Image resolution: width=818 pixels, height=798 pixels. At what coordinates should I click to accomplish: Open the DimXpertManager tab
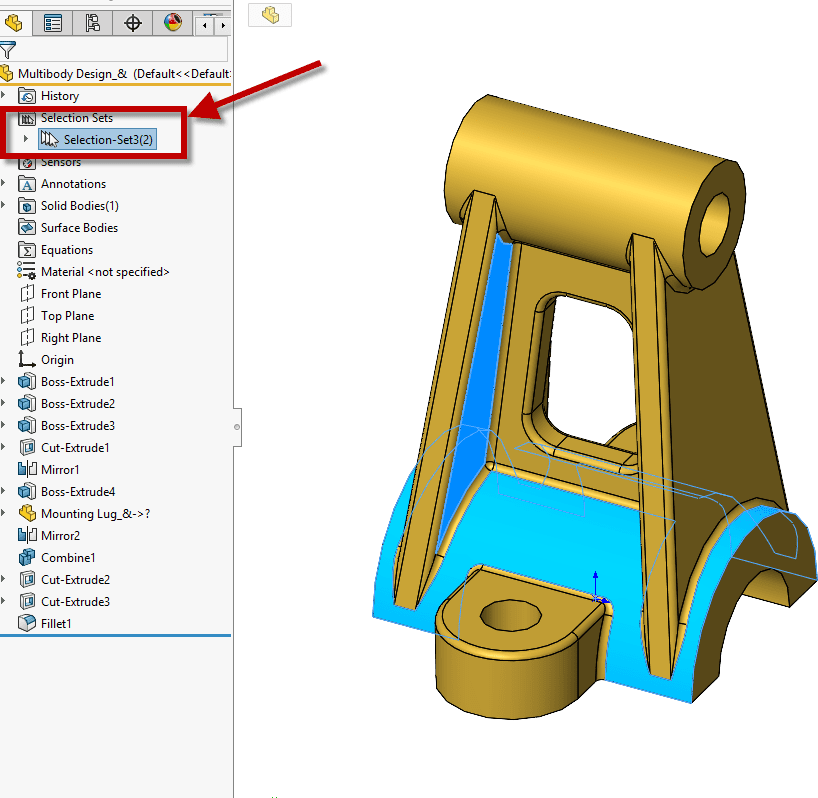(x=133, y=23)
